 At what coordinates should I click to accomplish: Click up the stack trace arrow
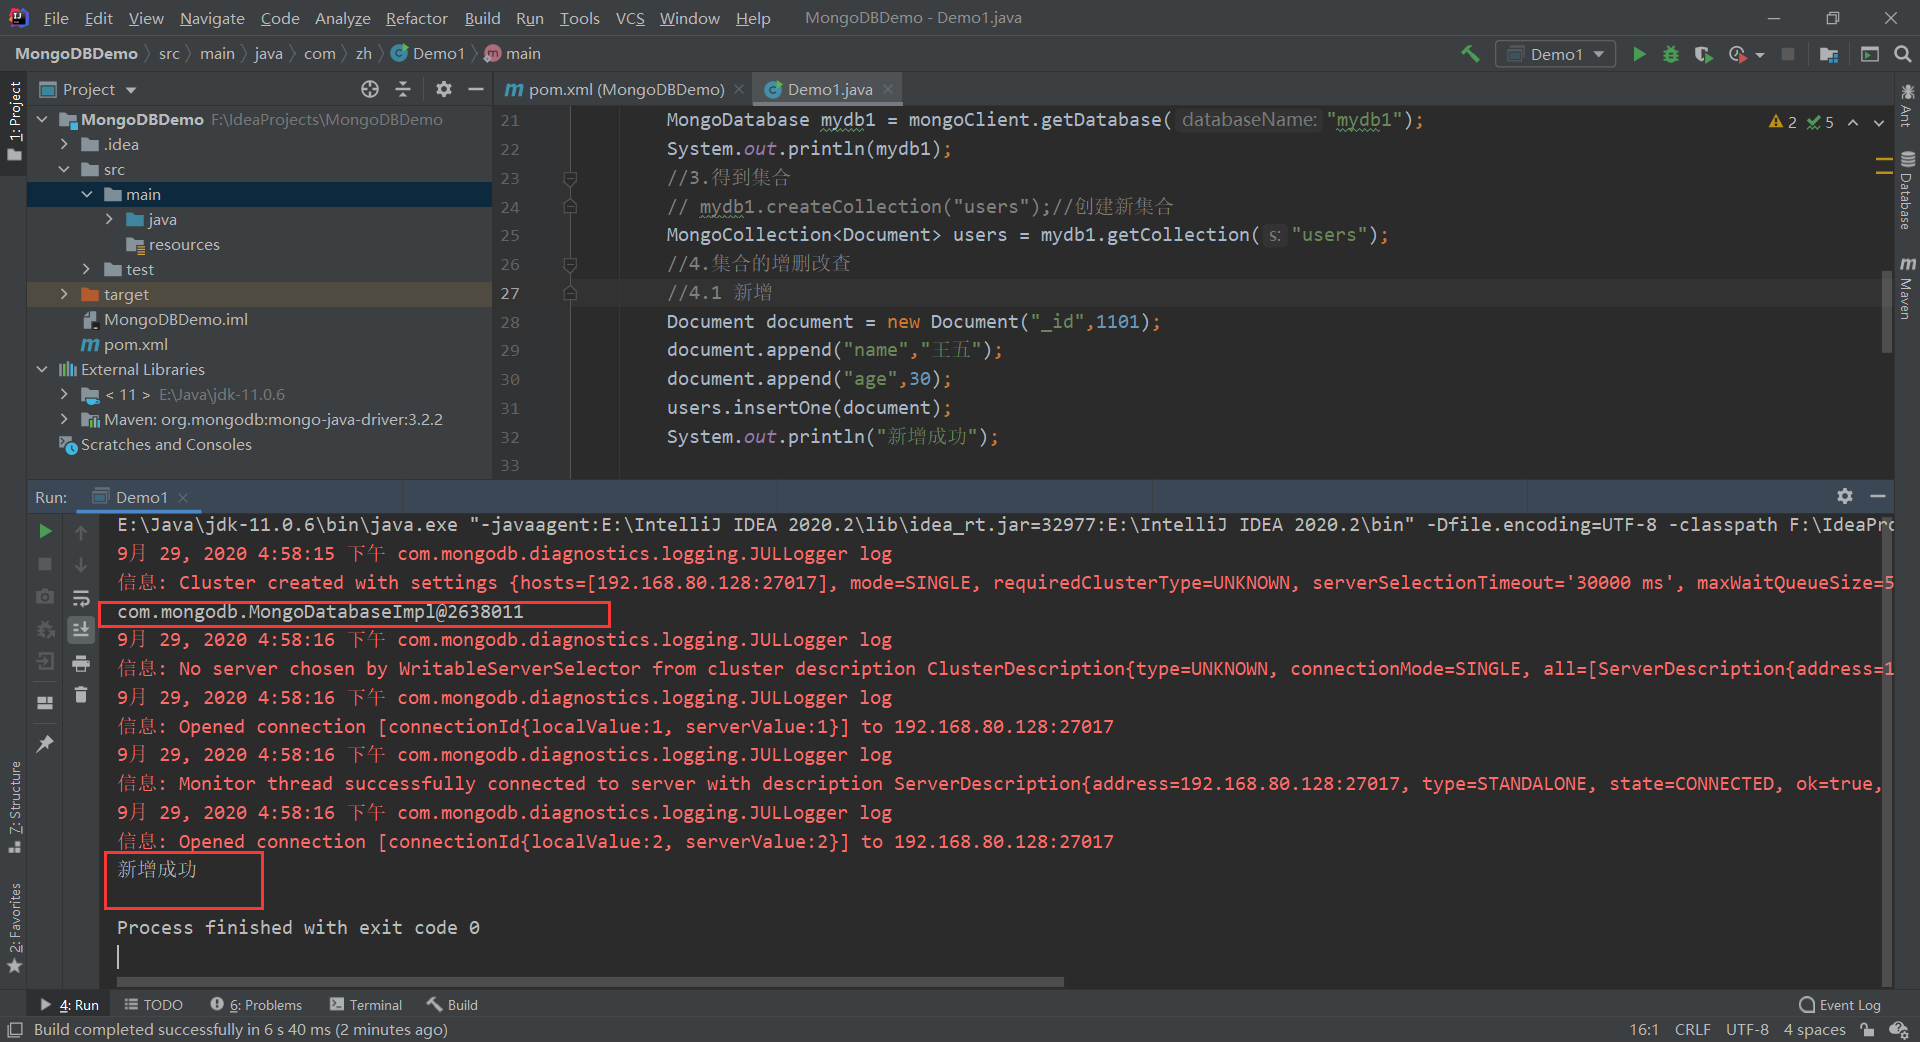click(81, 533)
